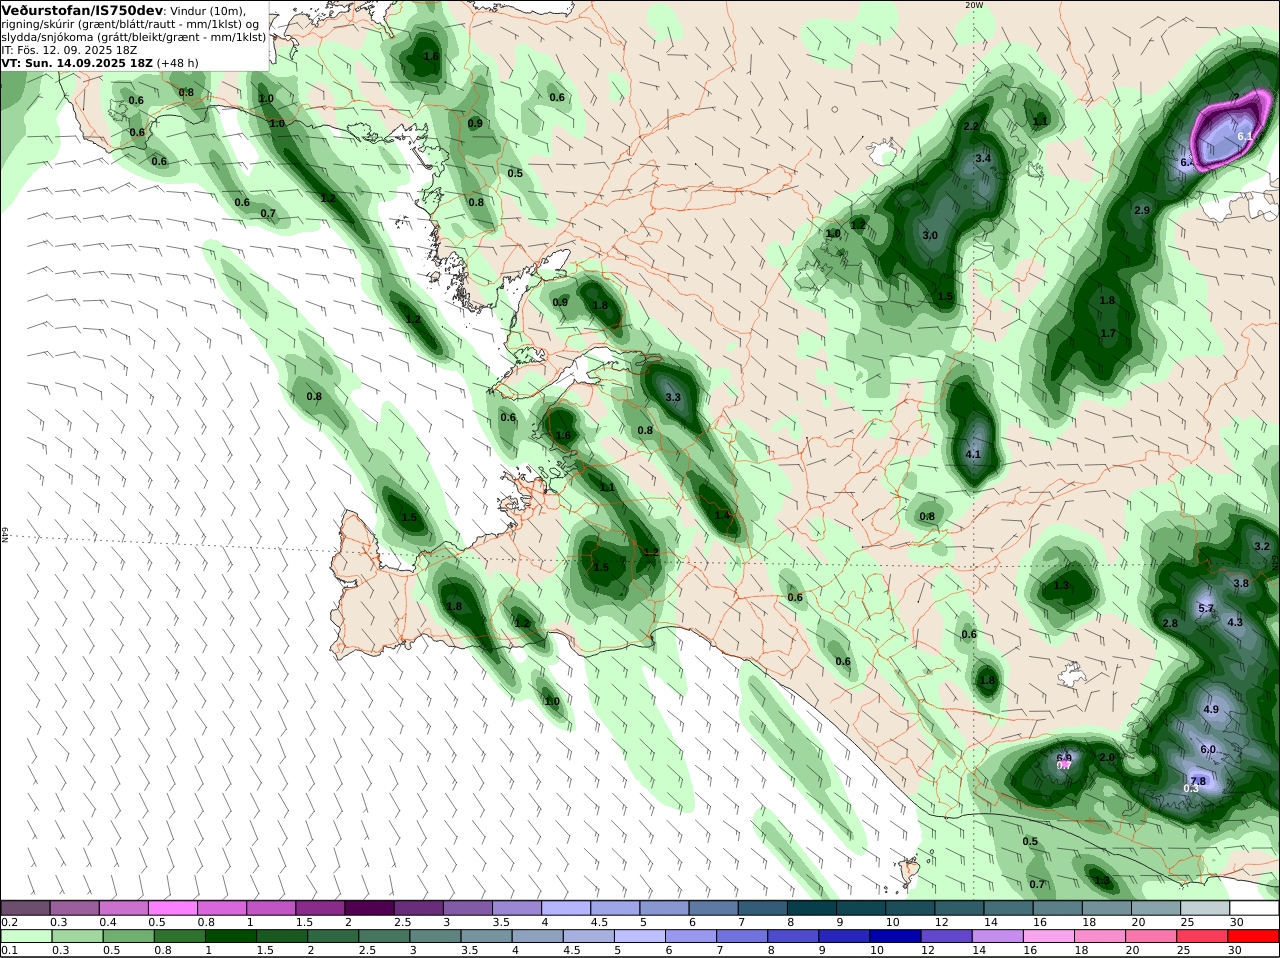Click the 4.3 precipitation value on the map
The image size is (1280, 958).
1235,623
